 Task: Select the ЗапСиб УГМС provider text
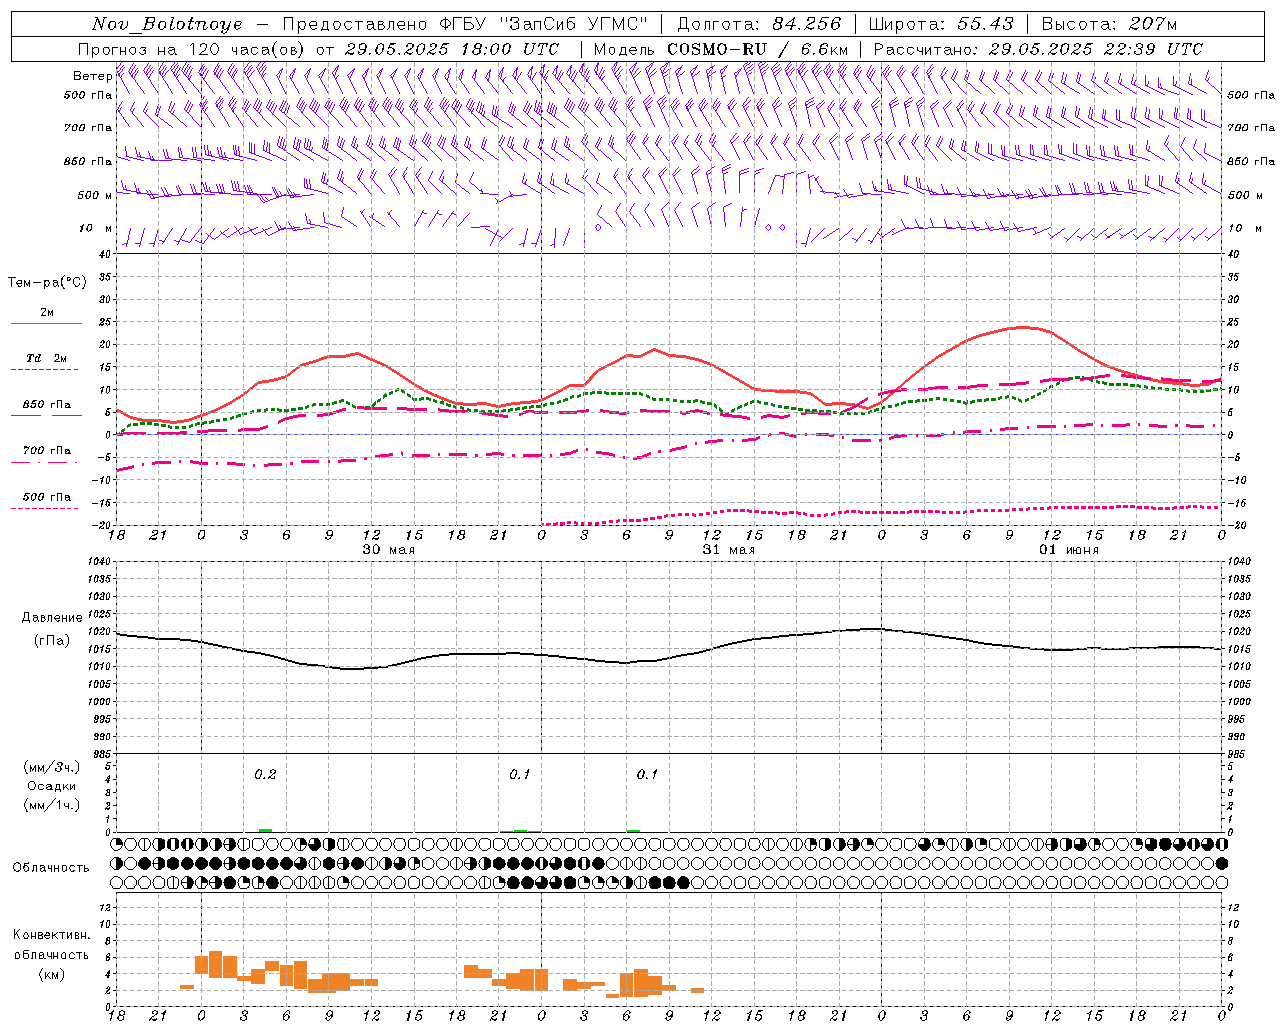point(574,24)
